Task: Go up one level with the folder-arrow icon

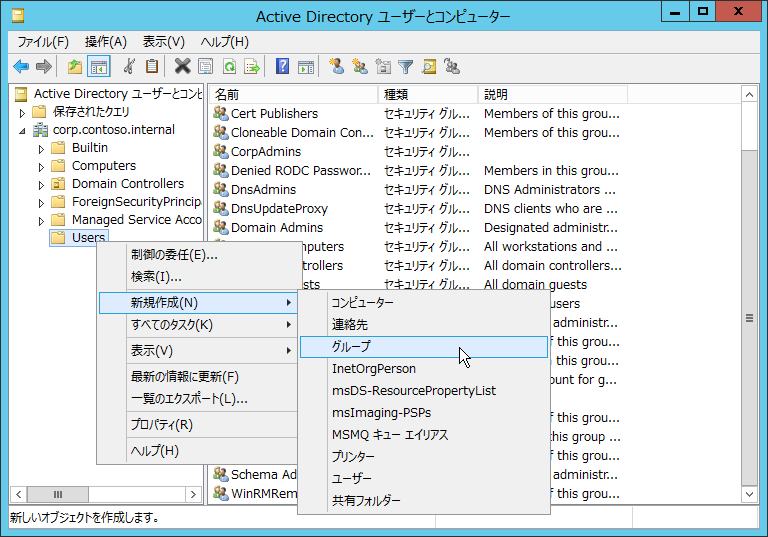Action: pos(75,66)
